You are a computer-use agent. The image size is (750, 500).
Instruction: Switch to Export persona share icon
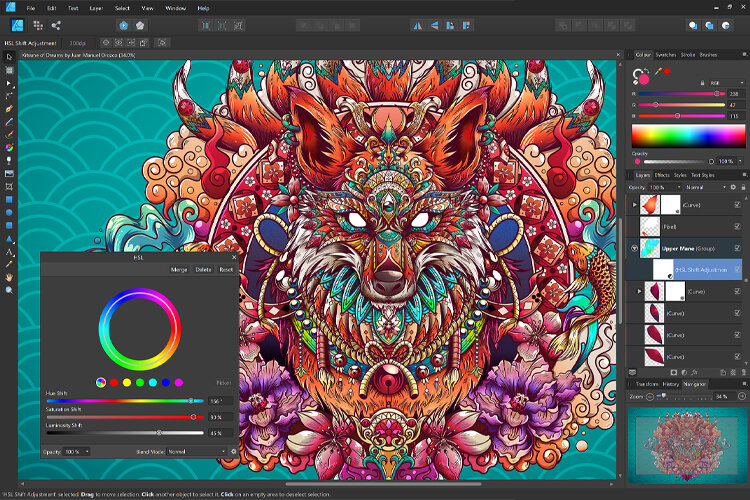pyautogui.click(x=56, y=25)
